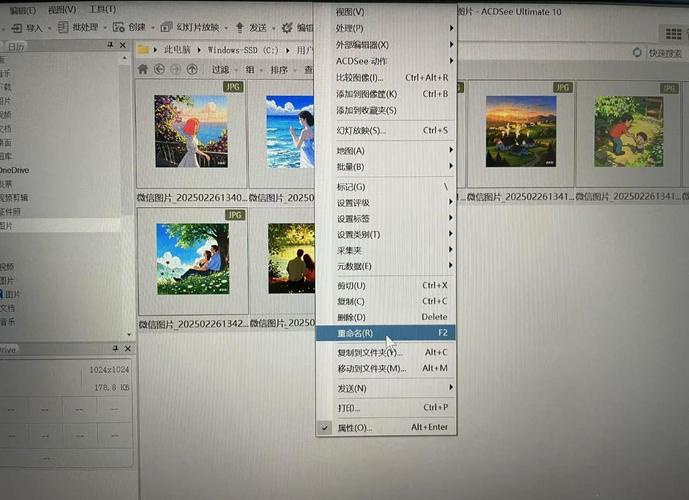Select the couple under tree on meadow thumbnail
Image resolution: width=689 pixels, height=500 pixels.
coord(193,259)
